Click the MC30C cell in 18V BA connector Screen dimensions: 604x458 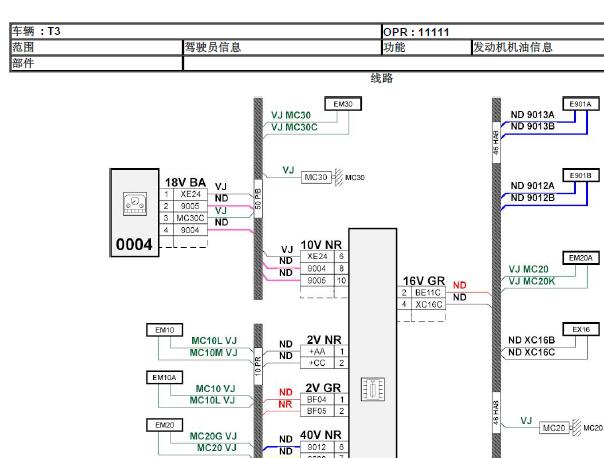tap(191, 218)
